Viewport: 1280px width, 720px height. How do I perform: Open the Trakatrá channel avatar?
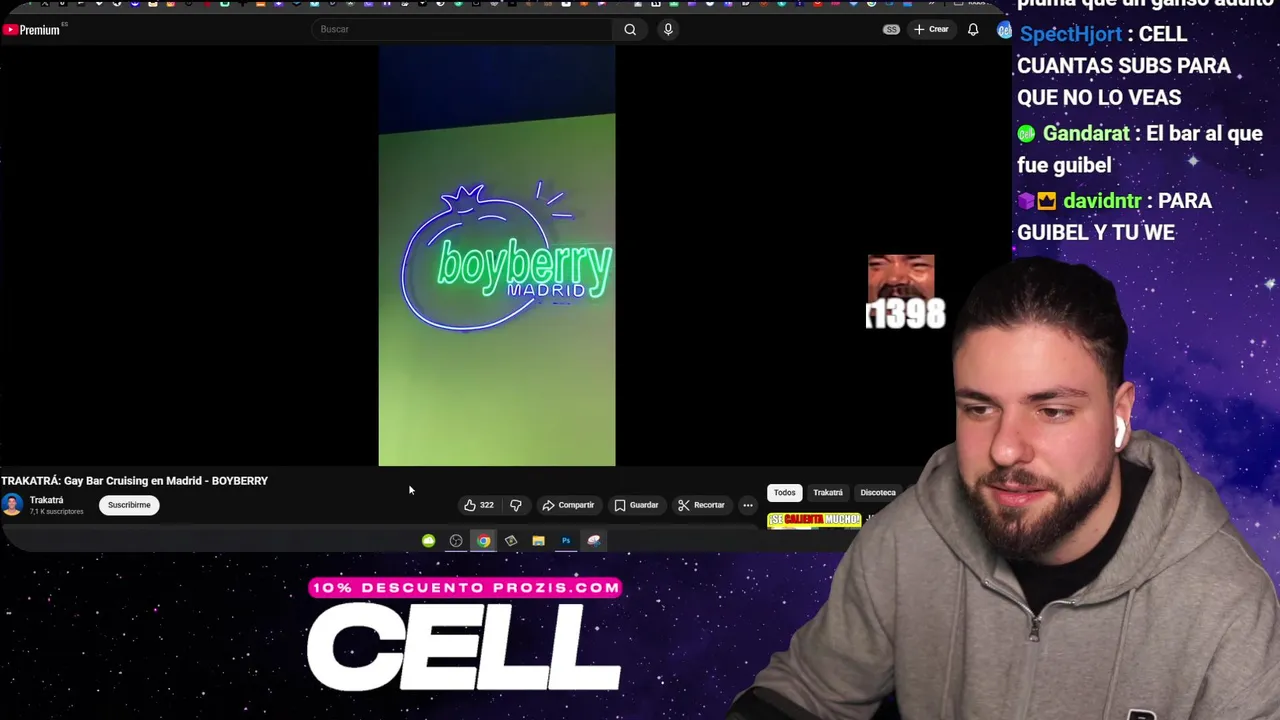12,505
